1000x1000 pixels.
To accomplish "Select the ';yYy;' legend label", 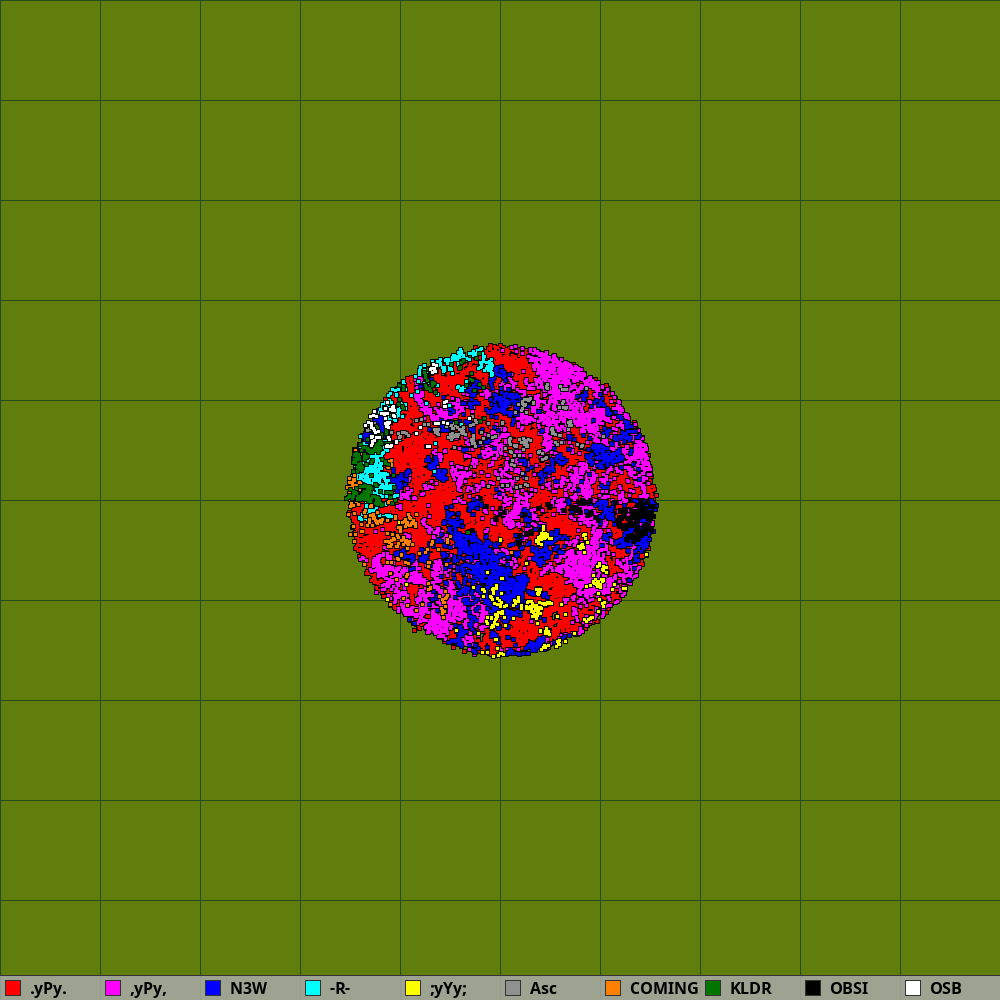I will point(448,989).
